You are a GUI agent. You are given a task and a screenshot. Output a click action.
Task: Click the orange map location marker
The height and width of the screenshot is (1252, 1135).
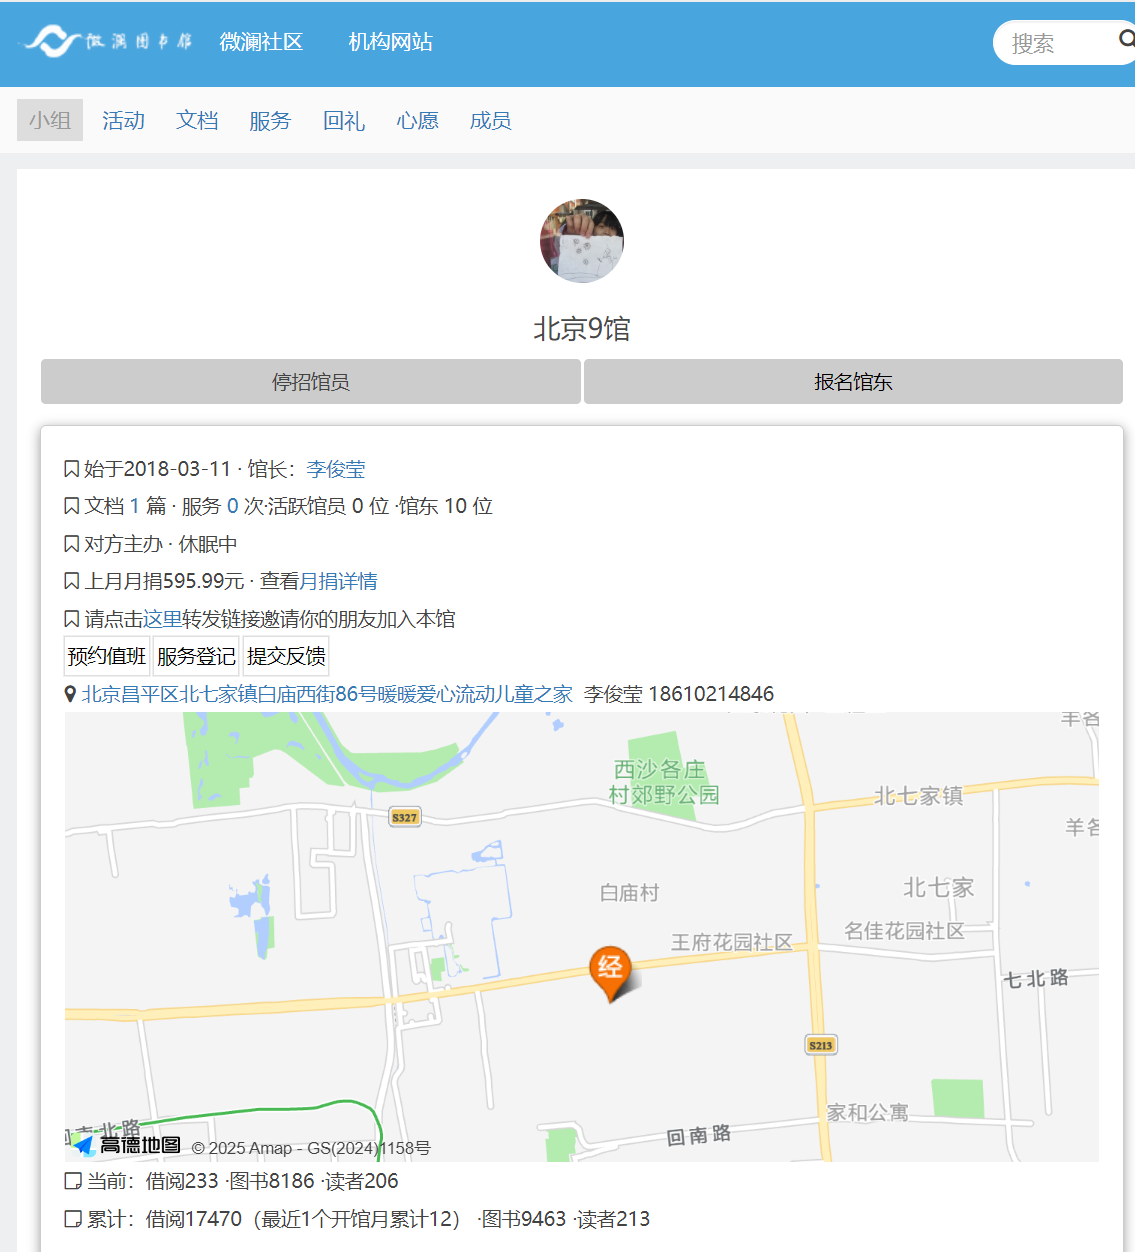[610, 970]
